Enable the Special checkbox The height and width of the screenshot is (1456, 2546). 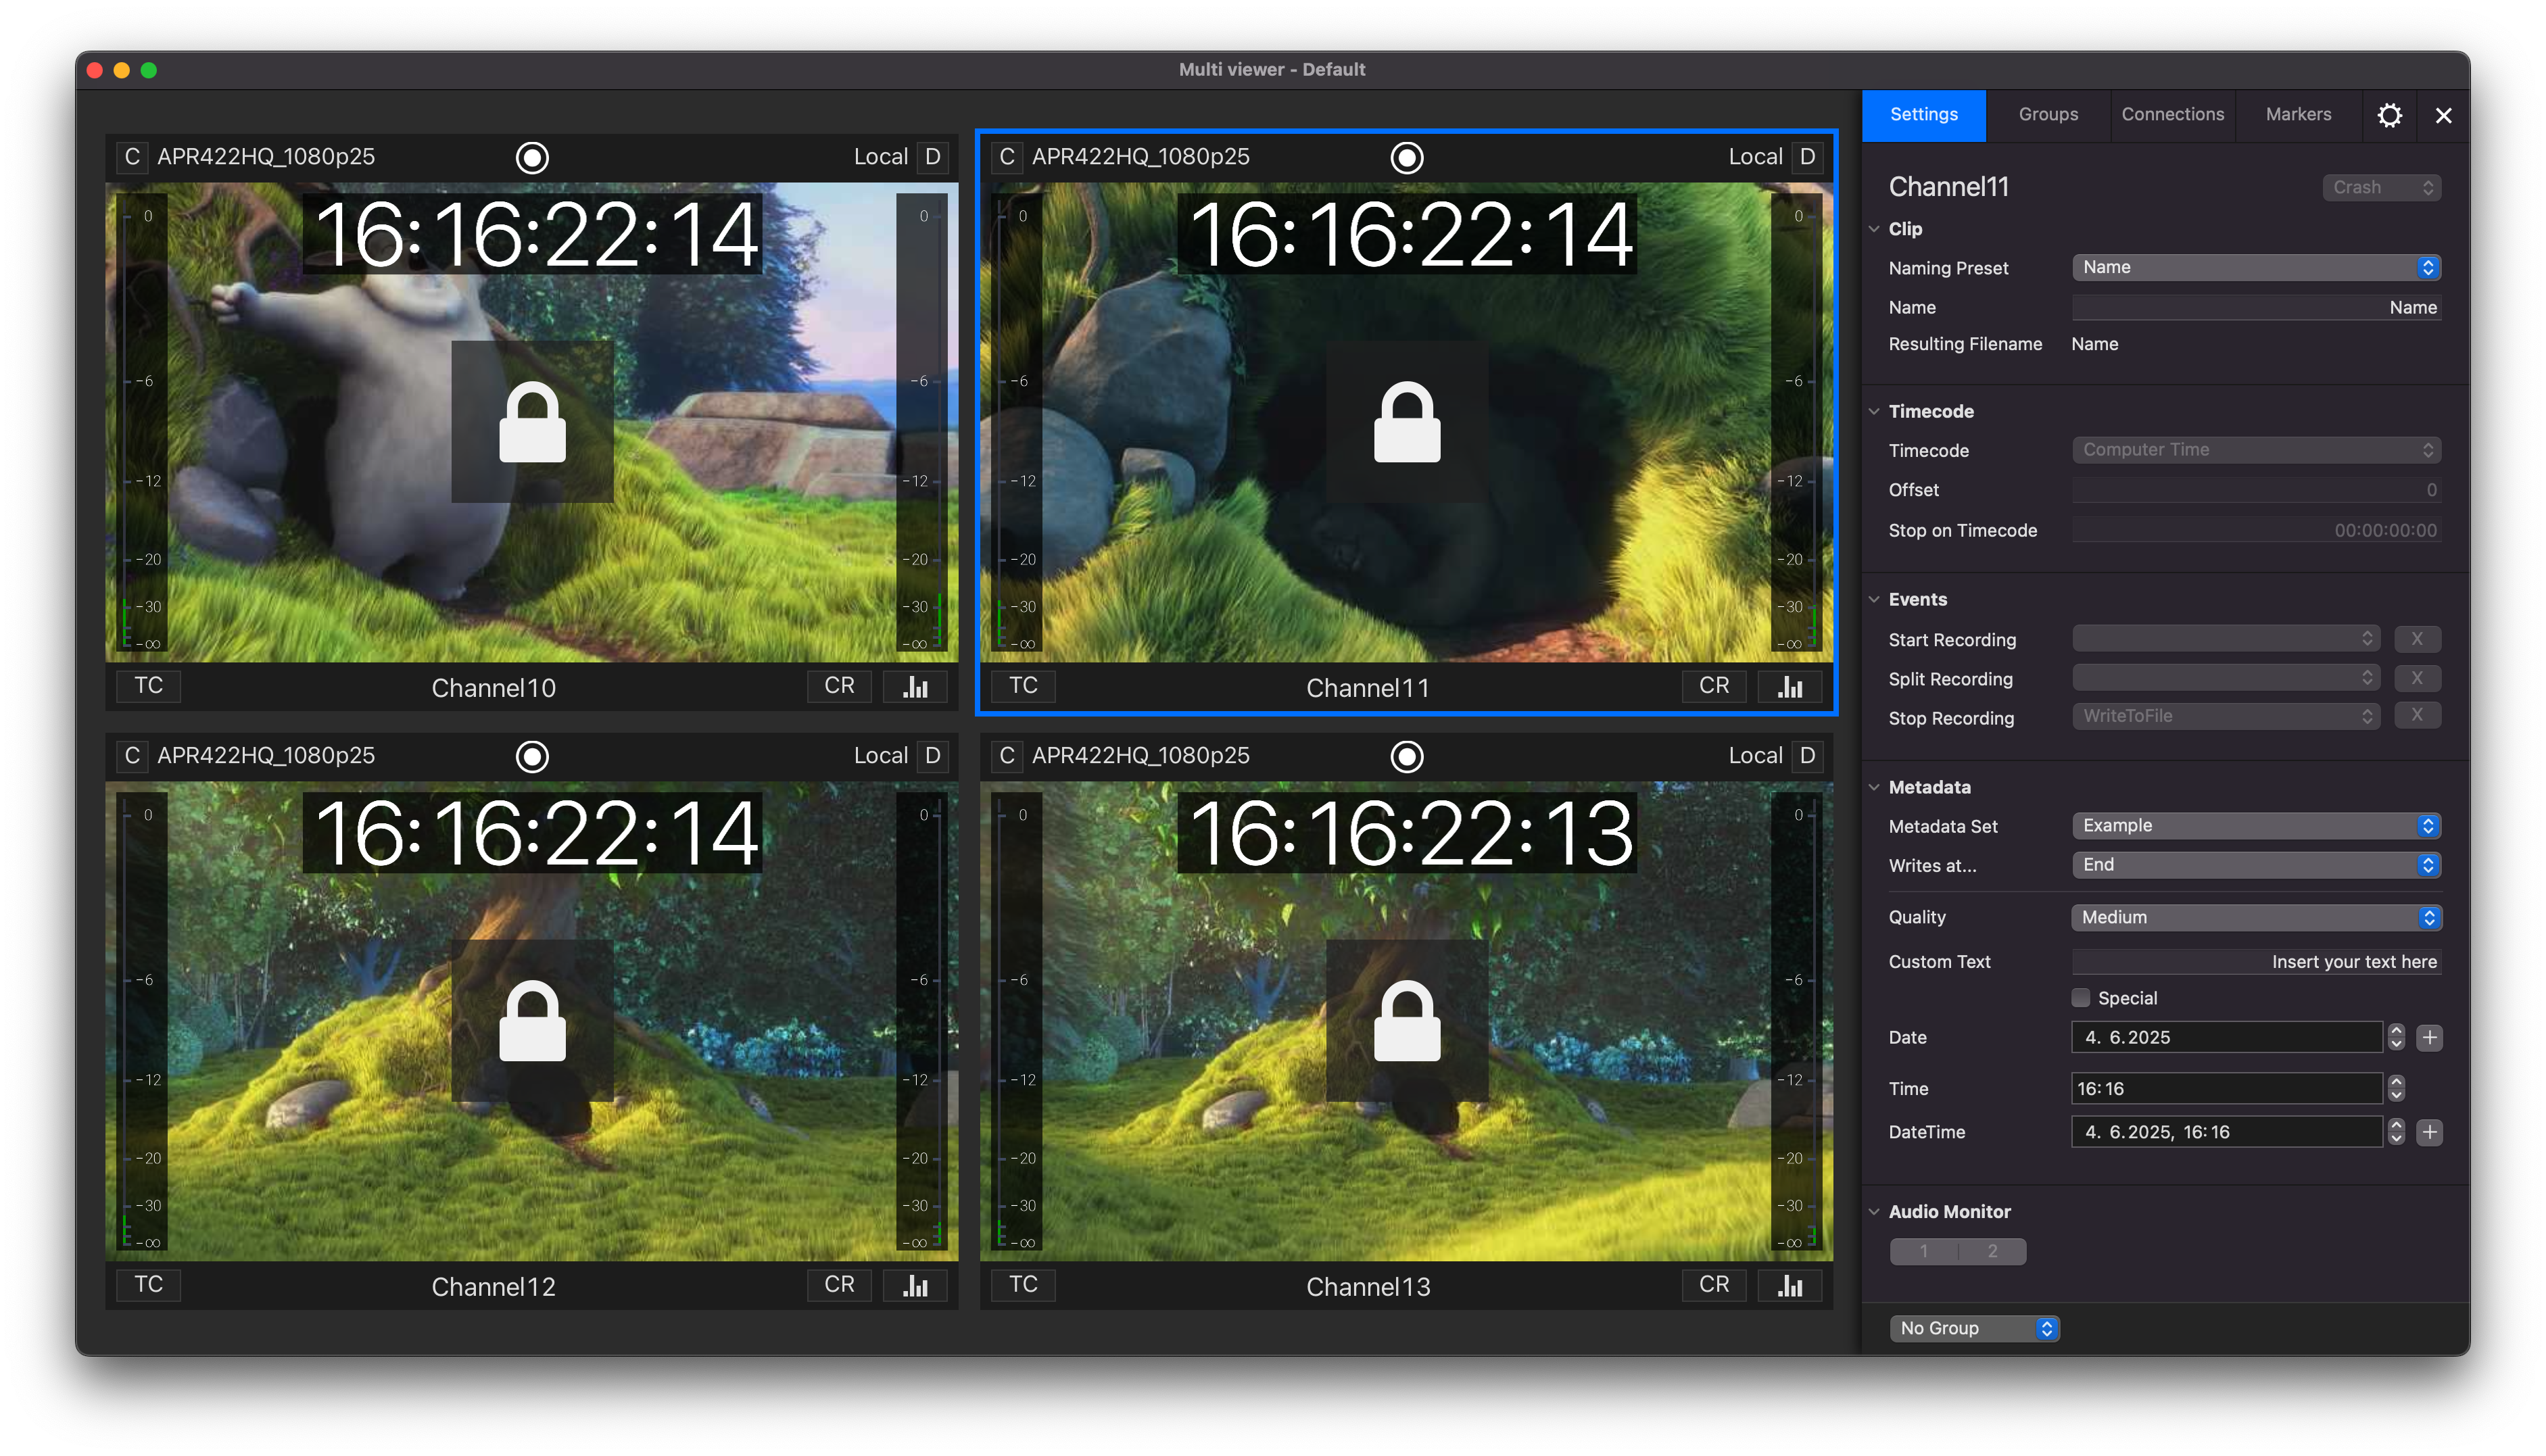pyautogui.click(x=2081, y=998)
